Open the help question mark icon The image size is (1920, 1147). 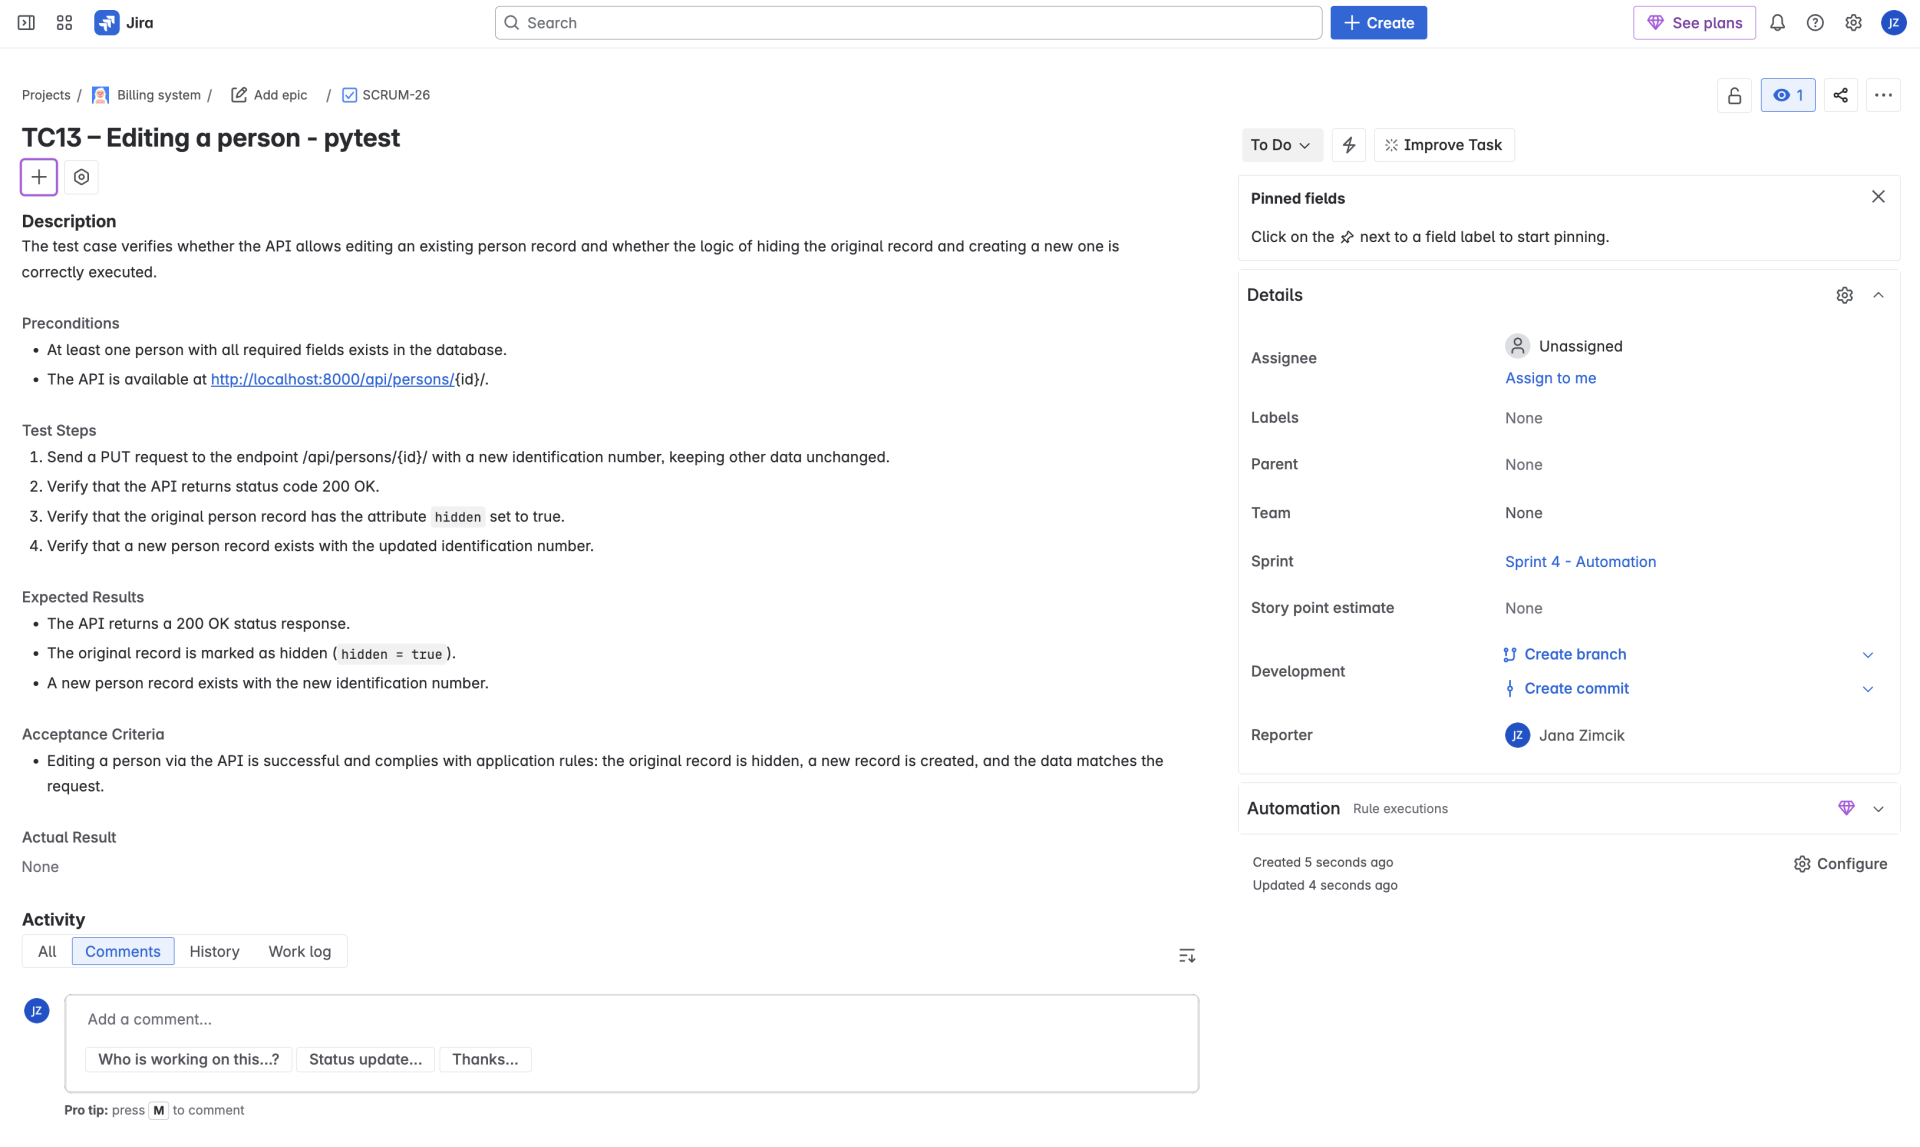[x=1815, y=23]
